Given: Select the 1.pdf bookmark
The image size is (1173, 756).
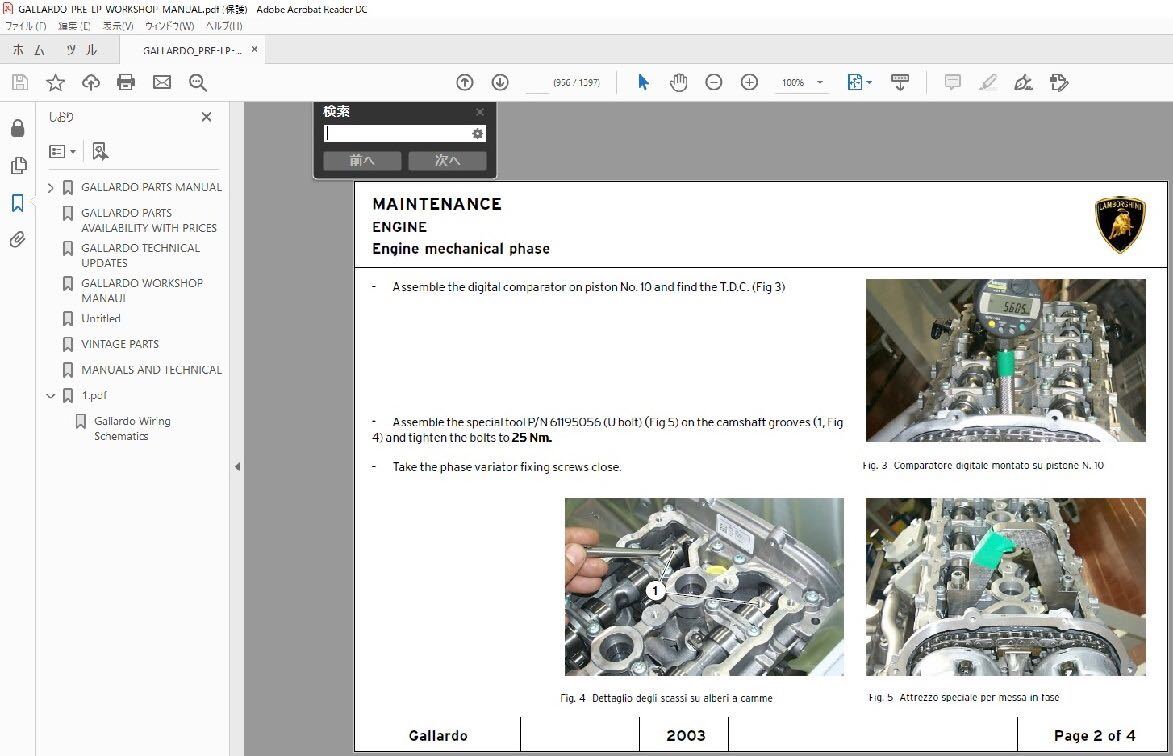Looking at the screenshot, I should coord(94,396).
